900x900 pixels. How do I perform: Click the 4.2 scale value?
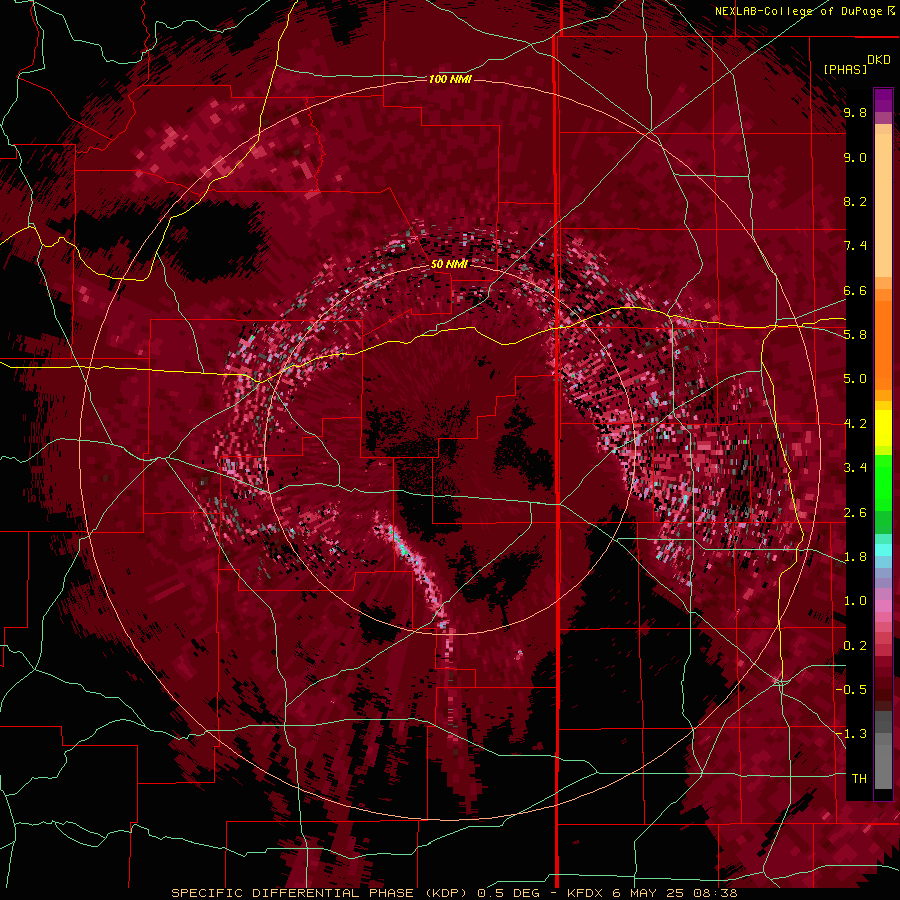tap(855, 424)
